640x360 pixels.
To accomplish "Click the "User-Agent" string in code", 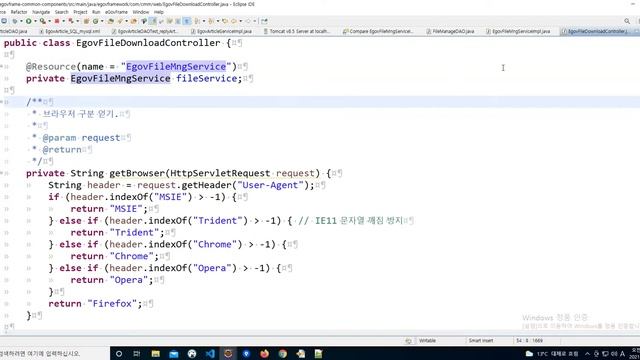I will pos(270,185).
